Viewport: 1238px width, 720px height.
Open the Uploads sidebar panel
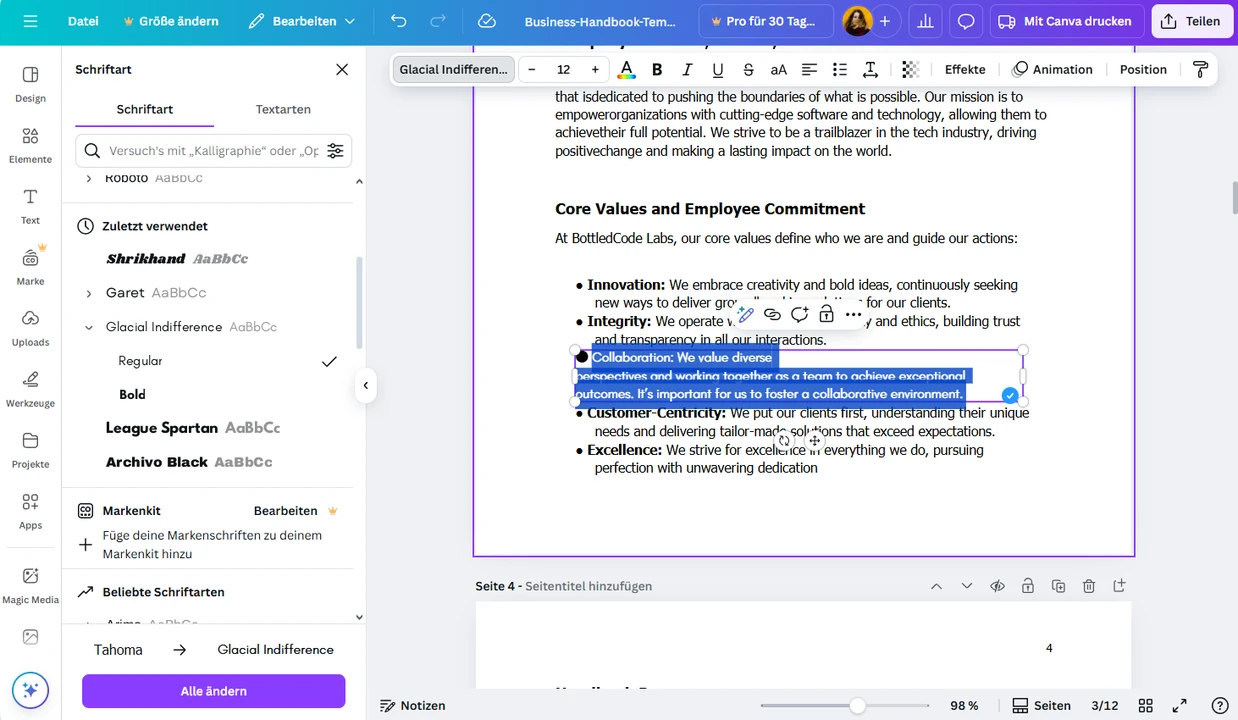pyautogui.click(x=30, y=328)
